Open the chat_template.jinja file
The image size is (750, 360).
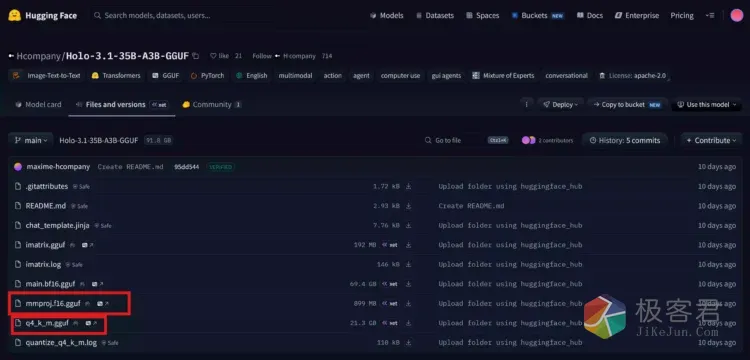point(57,226)
